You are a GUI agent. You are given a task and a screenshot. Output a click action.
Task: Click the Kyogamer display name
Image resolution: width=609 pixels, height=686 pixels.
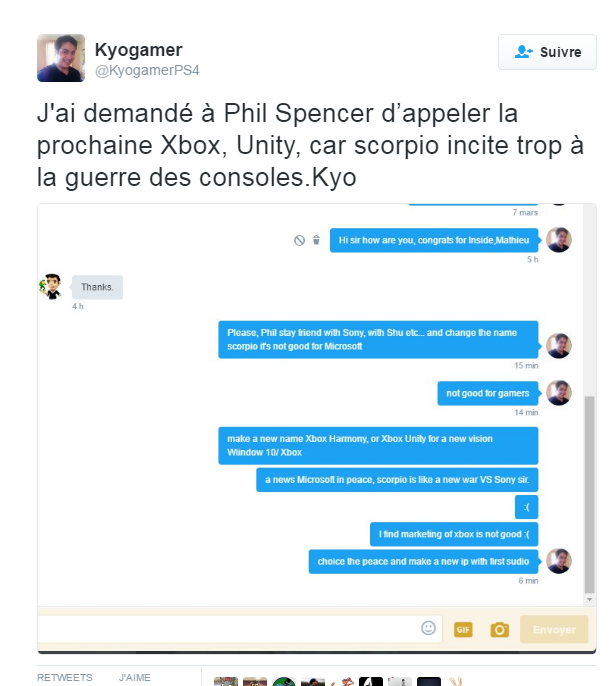click(x=138, y=50)
